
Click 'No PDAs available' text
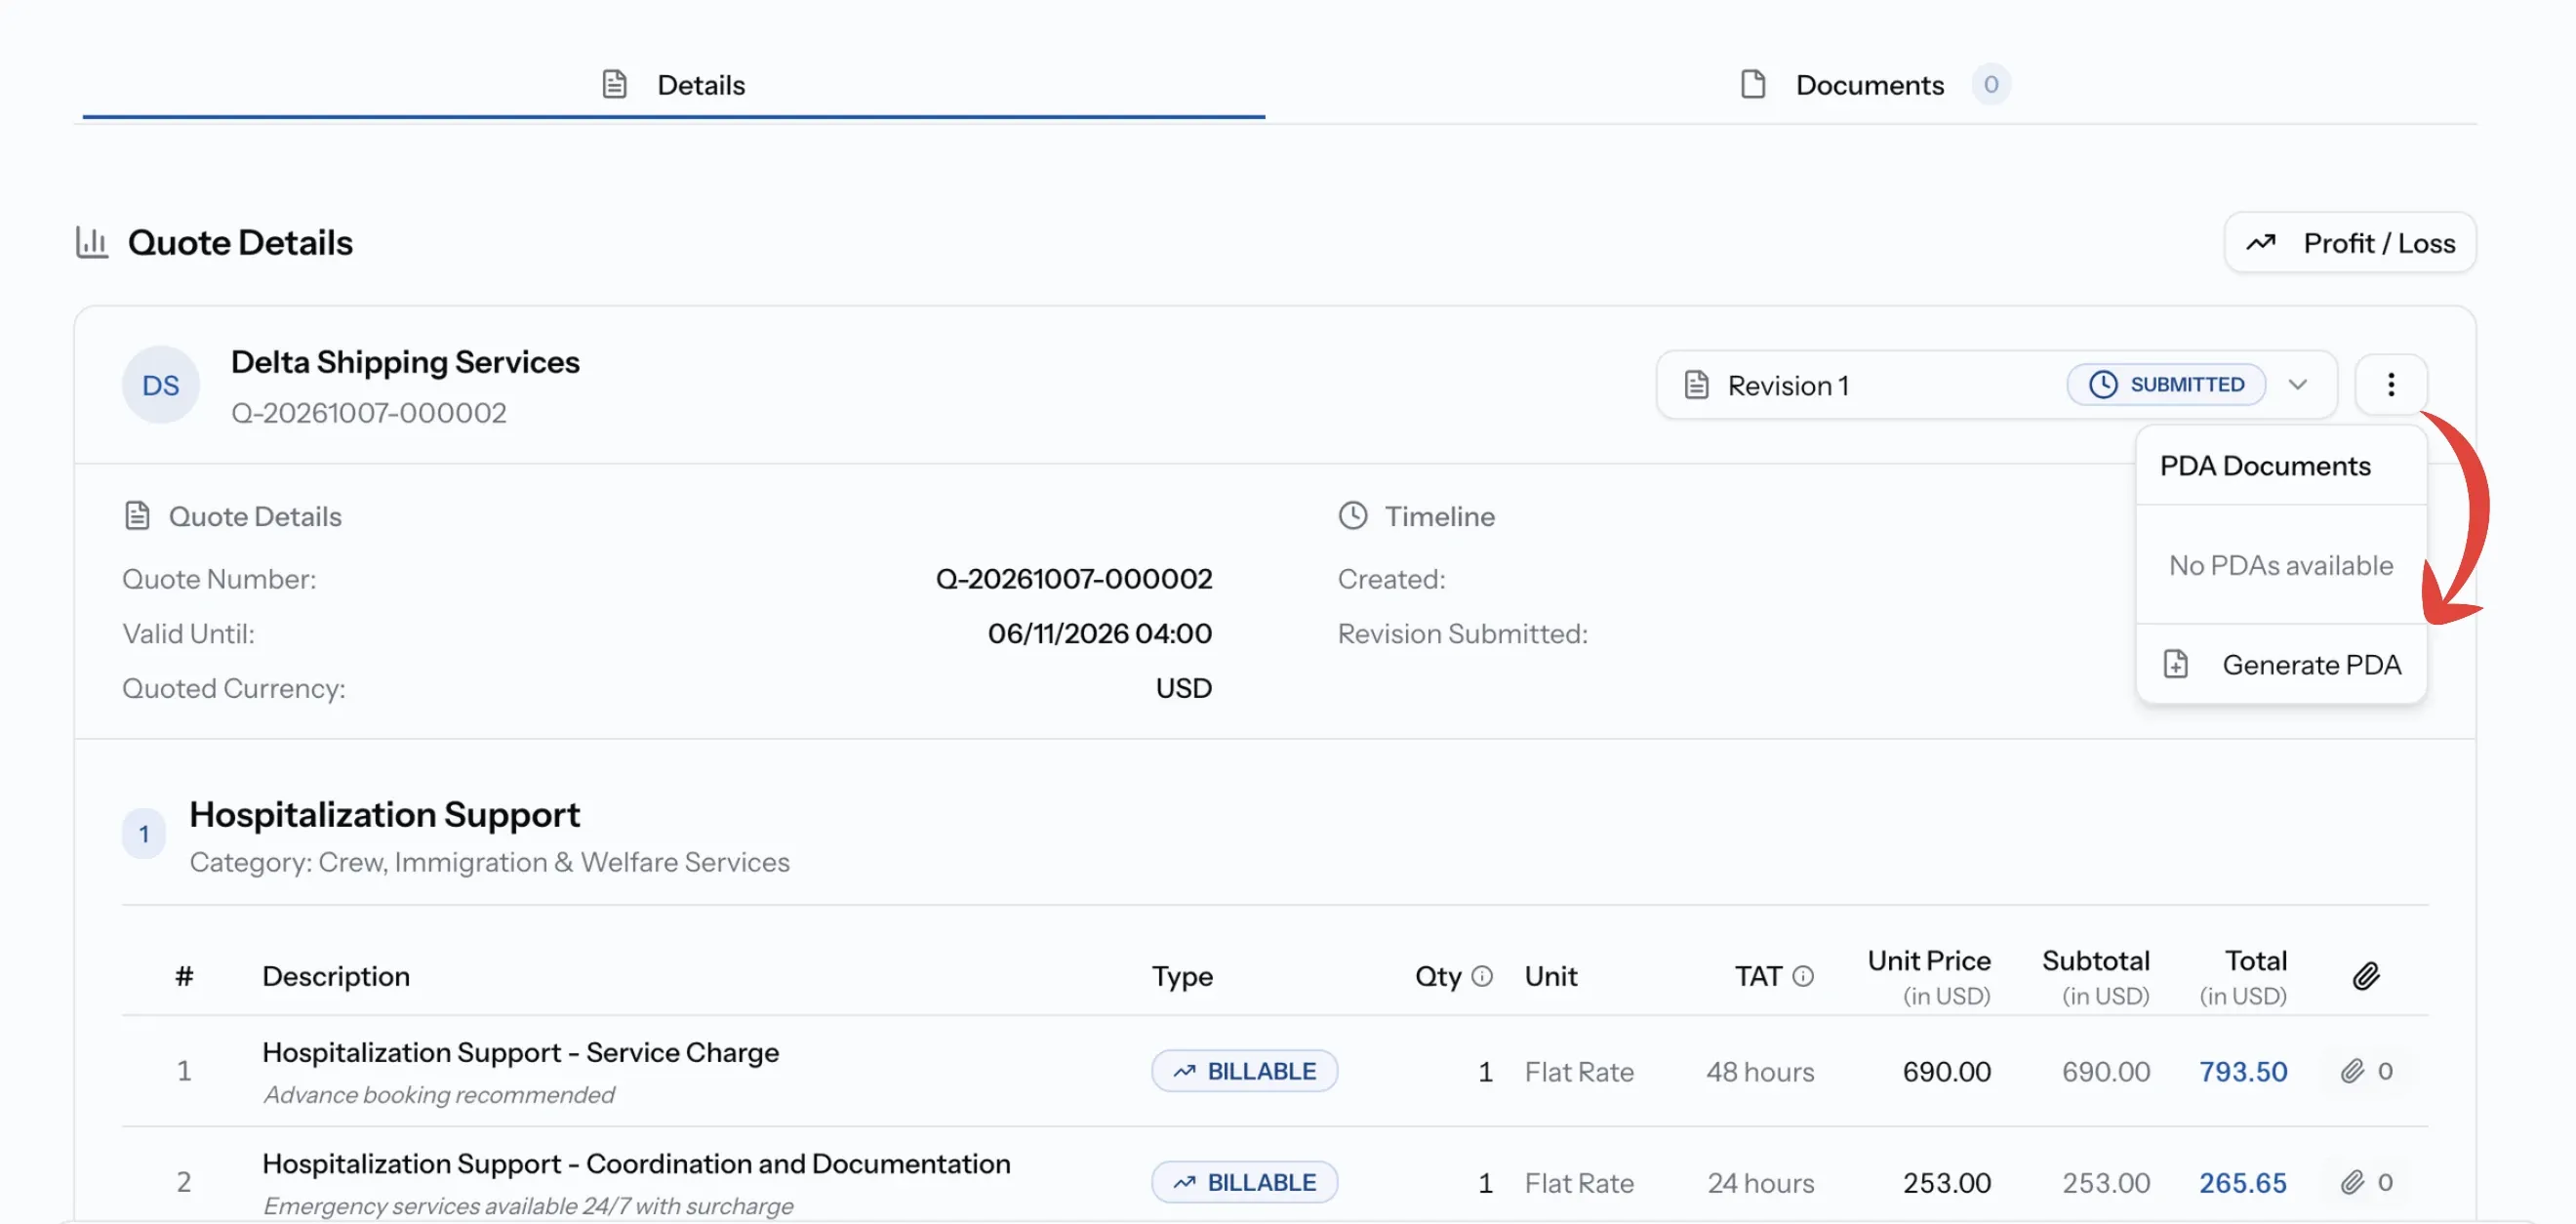(x=2280, y=565)
